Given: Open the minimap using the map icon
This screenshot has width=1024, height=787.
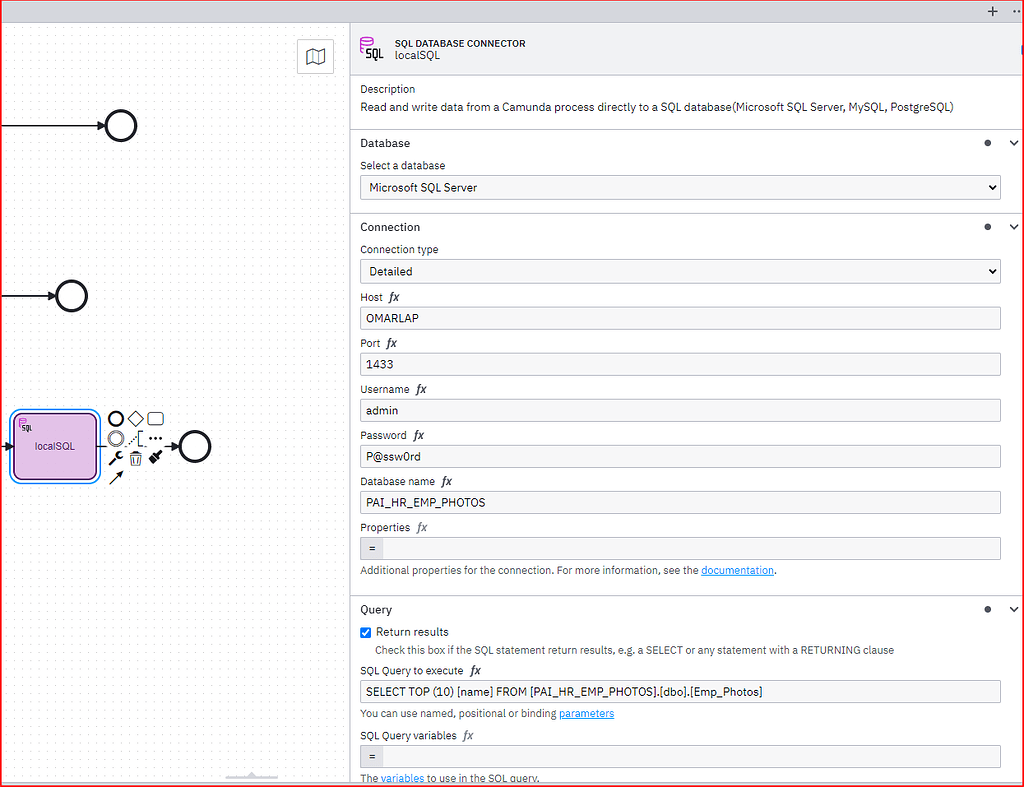Looking at the screenshot, I should click(315, 56).
